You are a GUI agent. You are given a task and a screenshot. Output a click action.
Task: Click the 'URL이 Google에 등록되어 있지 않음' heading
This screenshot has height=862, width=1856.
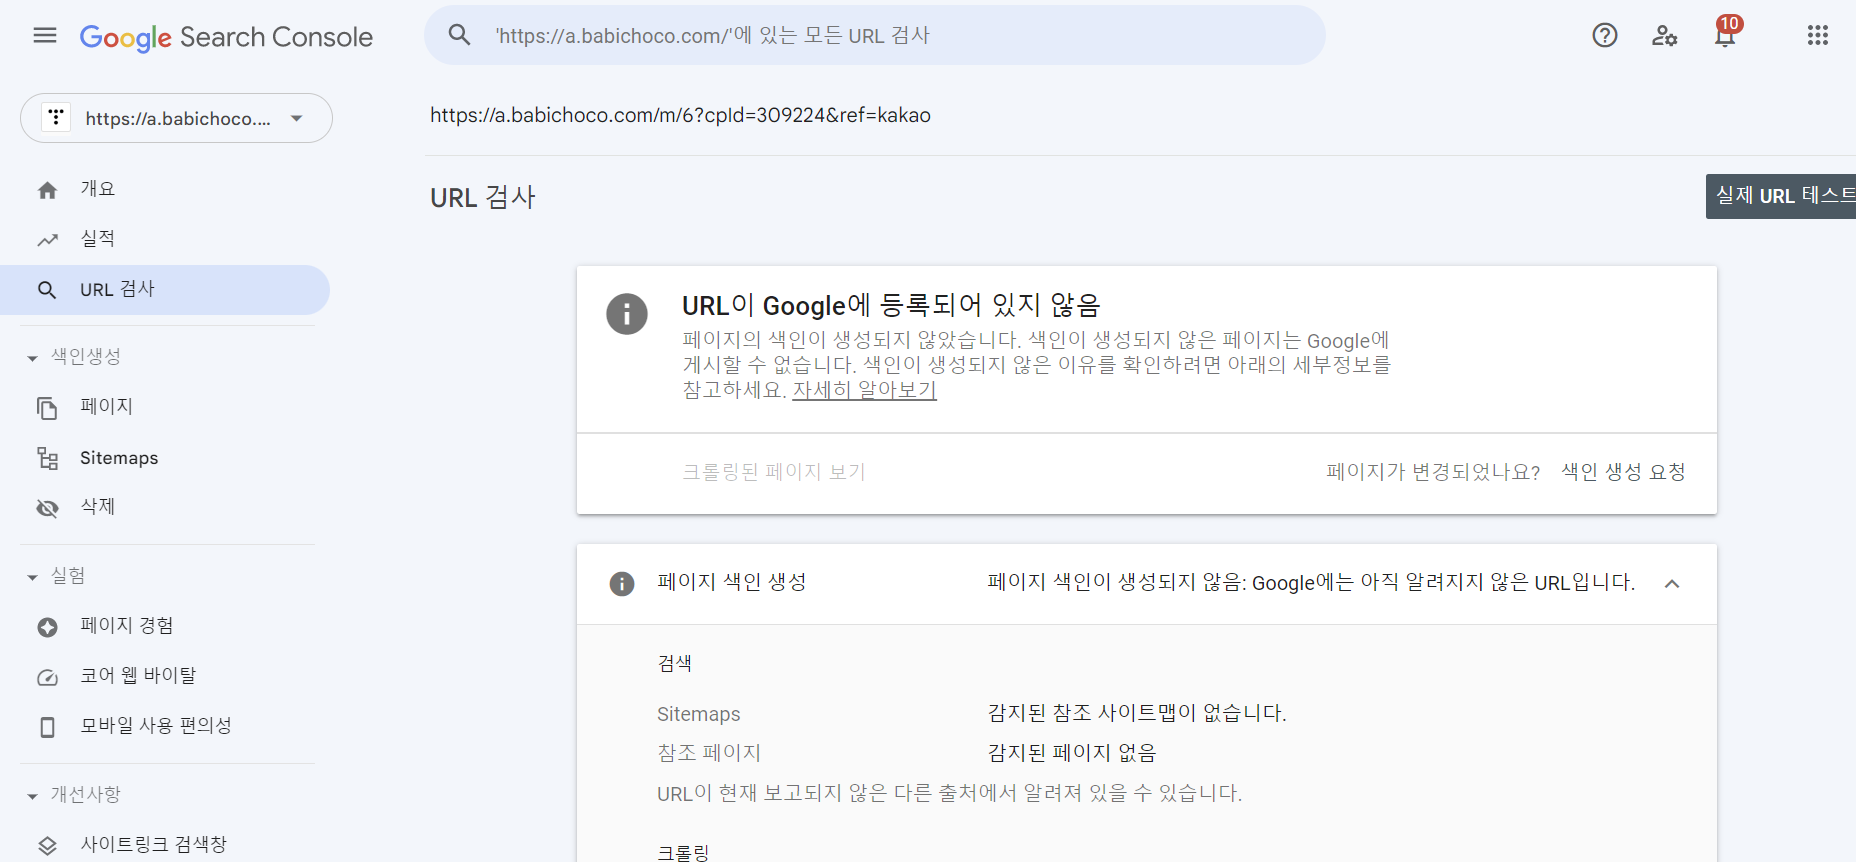(x=891, y=305)
